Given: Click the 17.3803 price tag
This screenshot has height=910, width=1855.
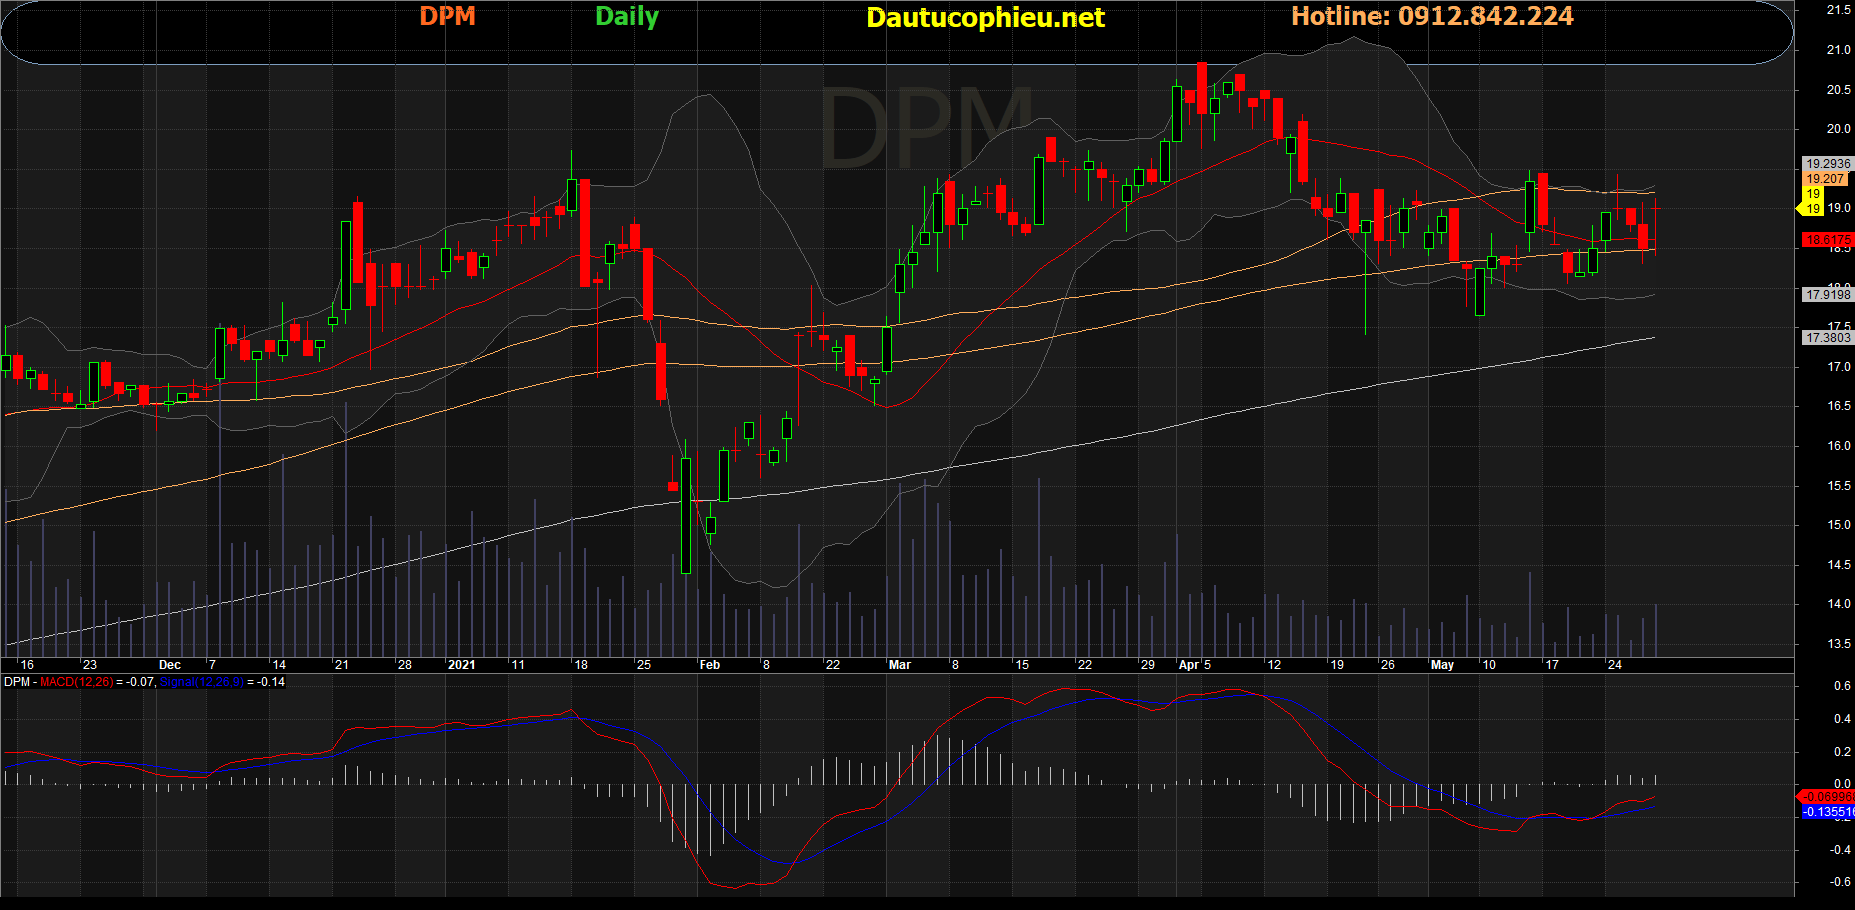Looking at the screenshot, I should tap(1828, 338).
